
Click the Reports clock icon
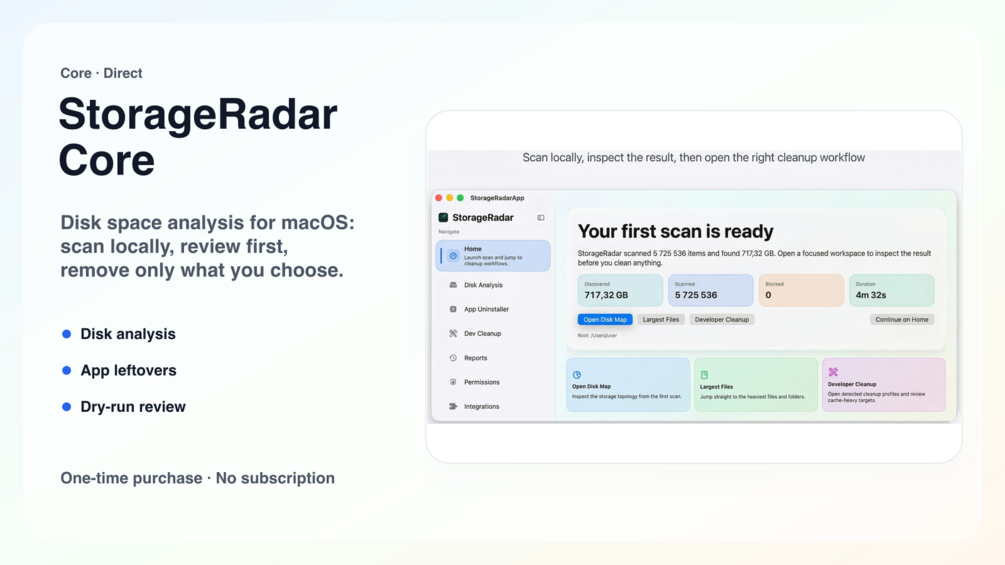click(x=453, y=358)
